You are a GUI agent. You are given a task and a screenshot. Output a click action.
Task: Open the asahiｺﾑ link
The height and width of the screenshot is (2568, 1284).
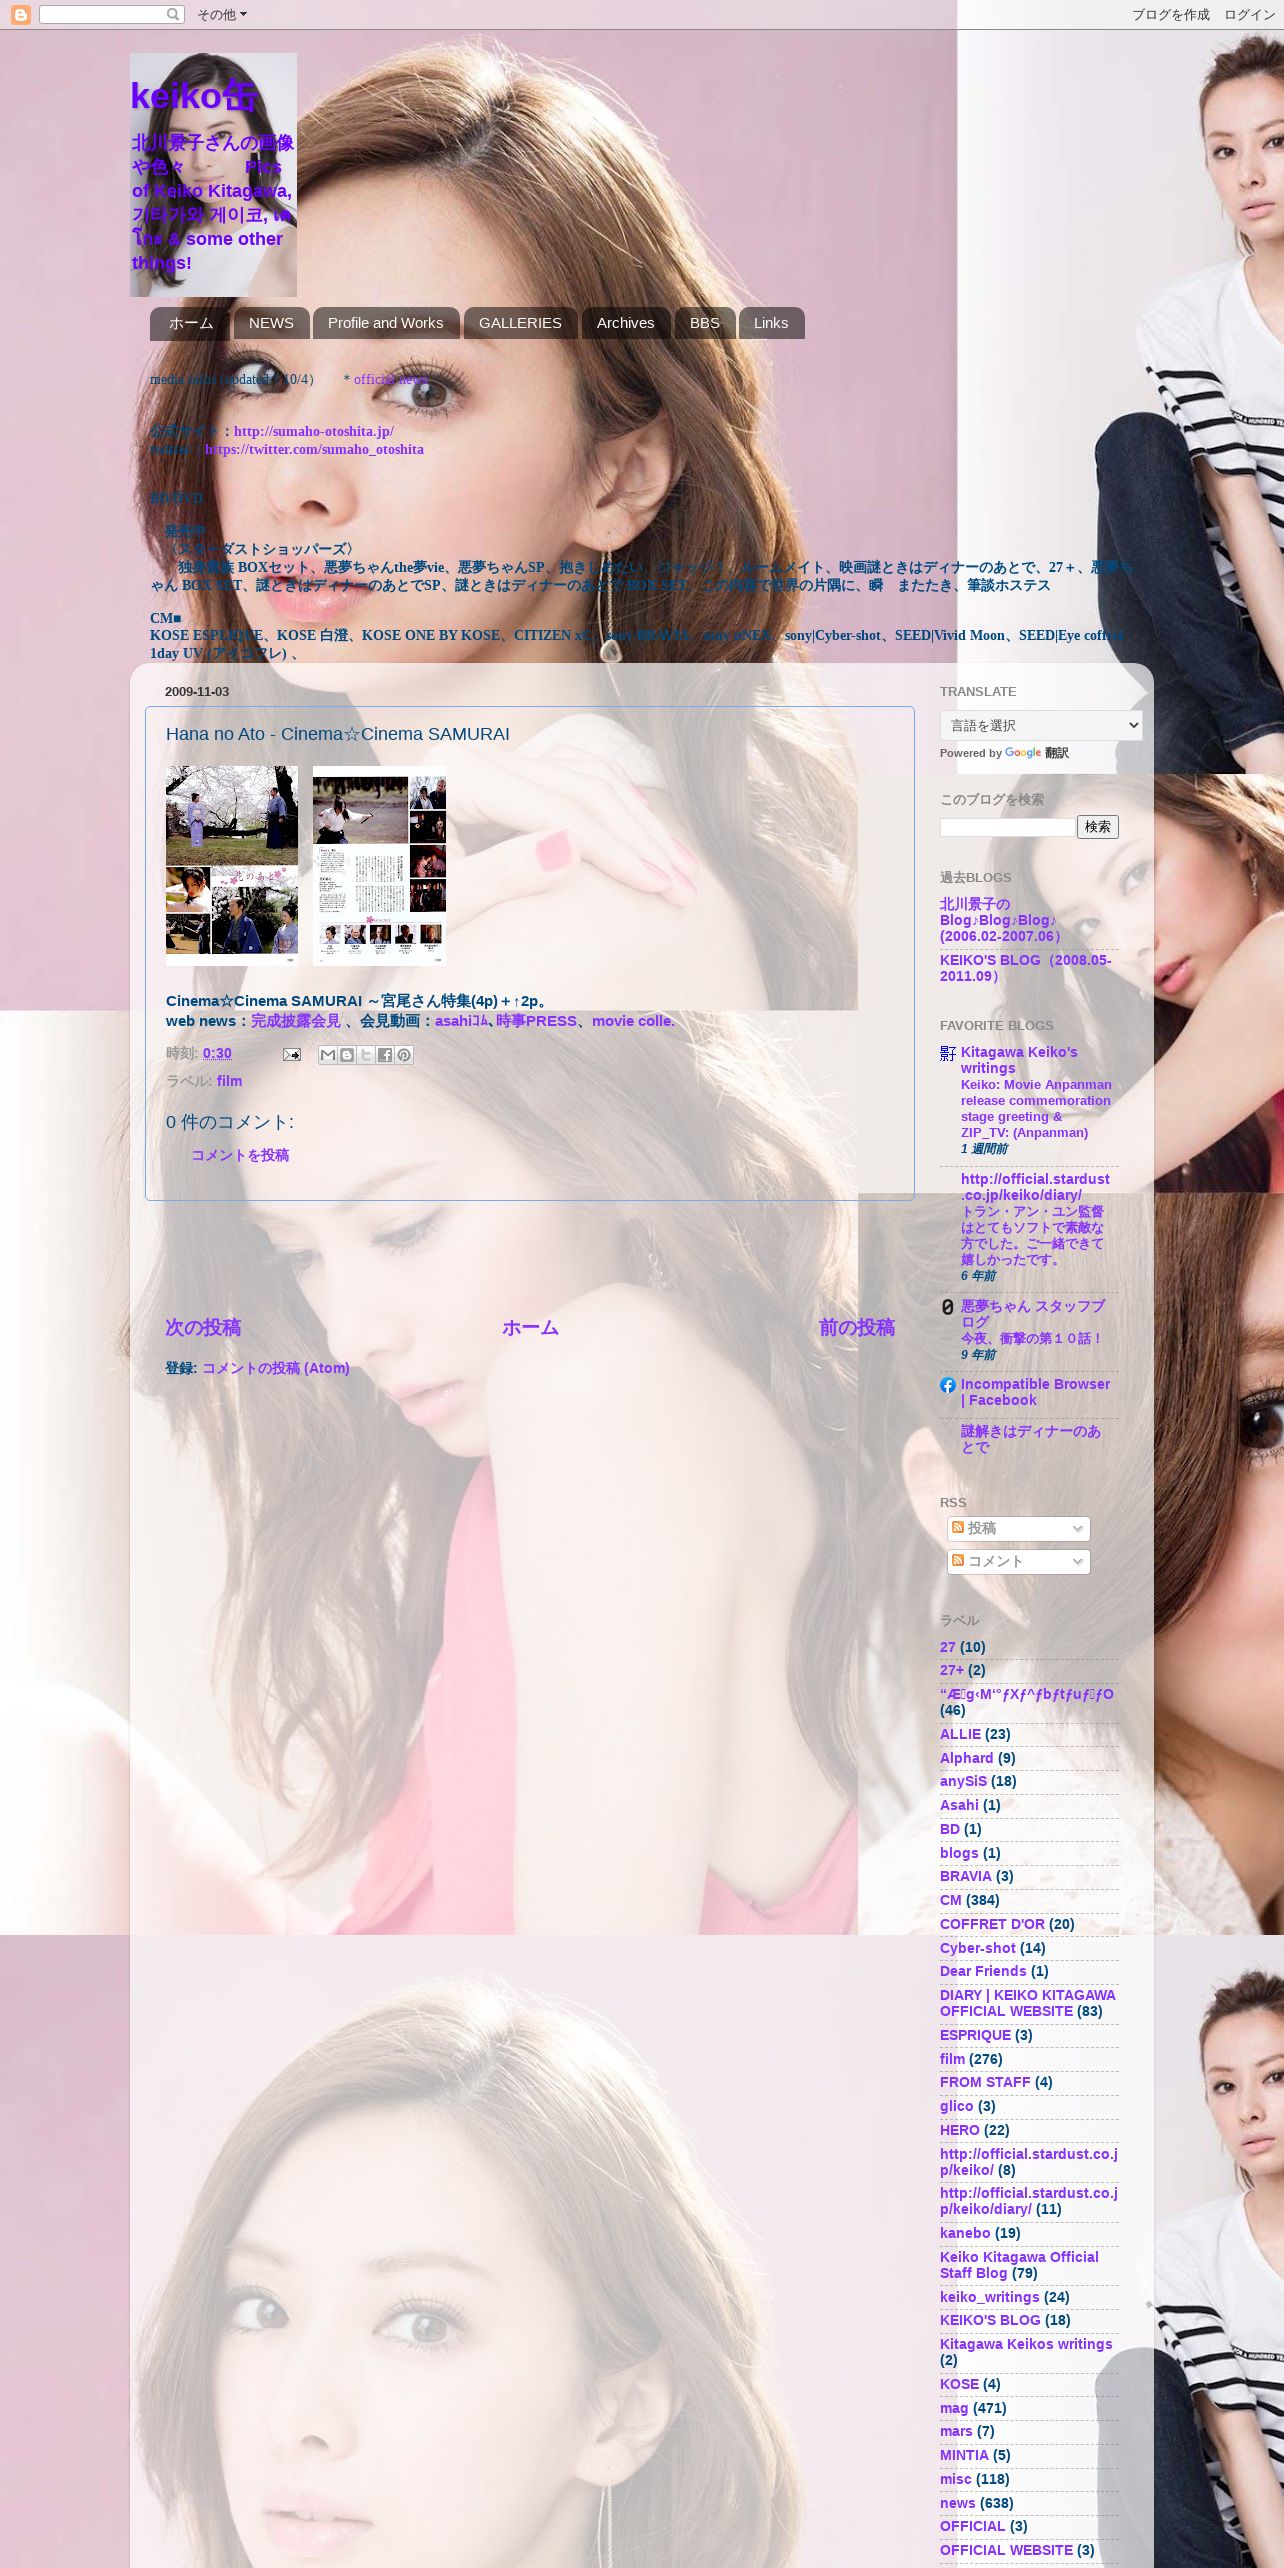tap(461, 1021)
